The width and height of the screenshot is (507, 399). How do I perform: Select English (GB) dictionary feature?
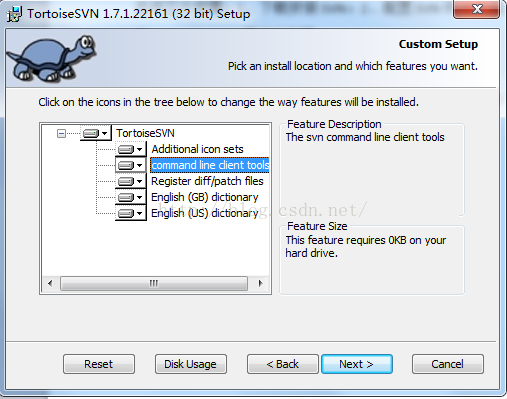coord(205,197)
